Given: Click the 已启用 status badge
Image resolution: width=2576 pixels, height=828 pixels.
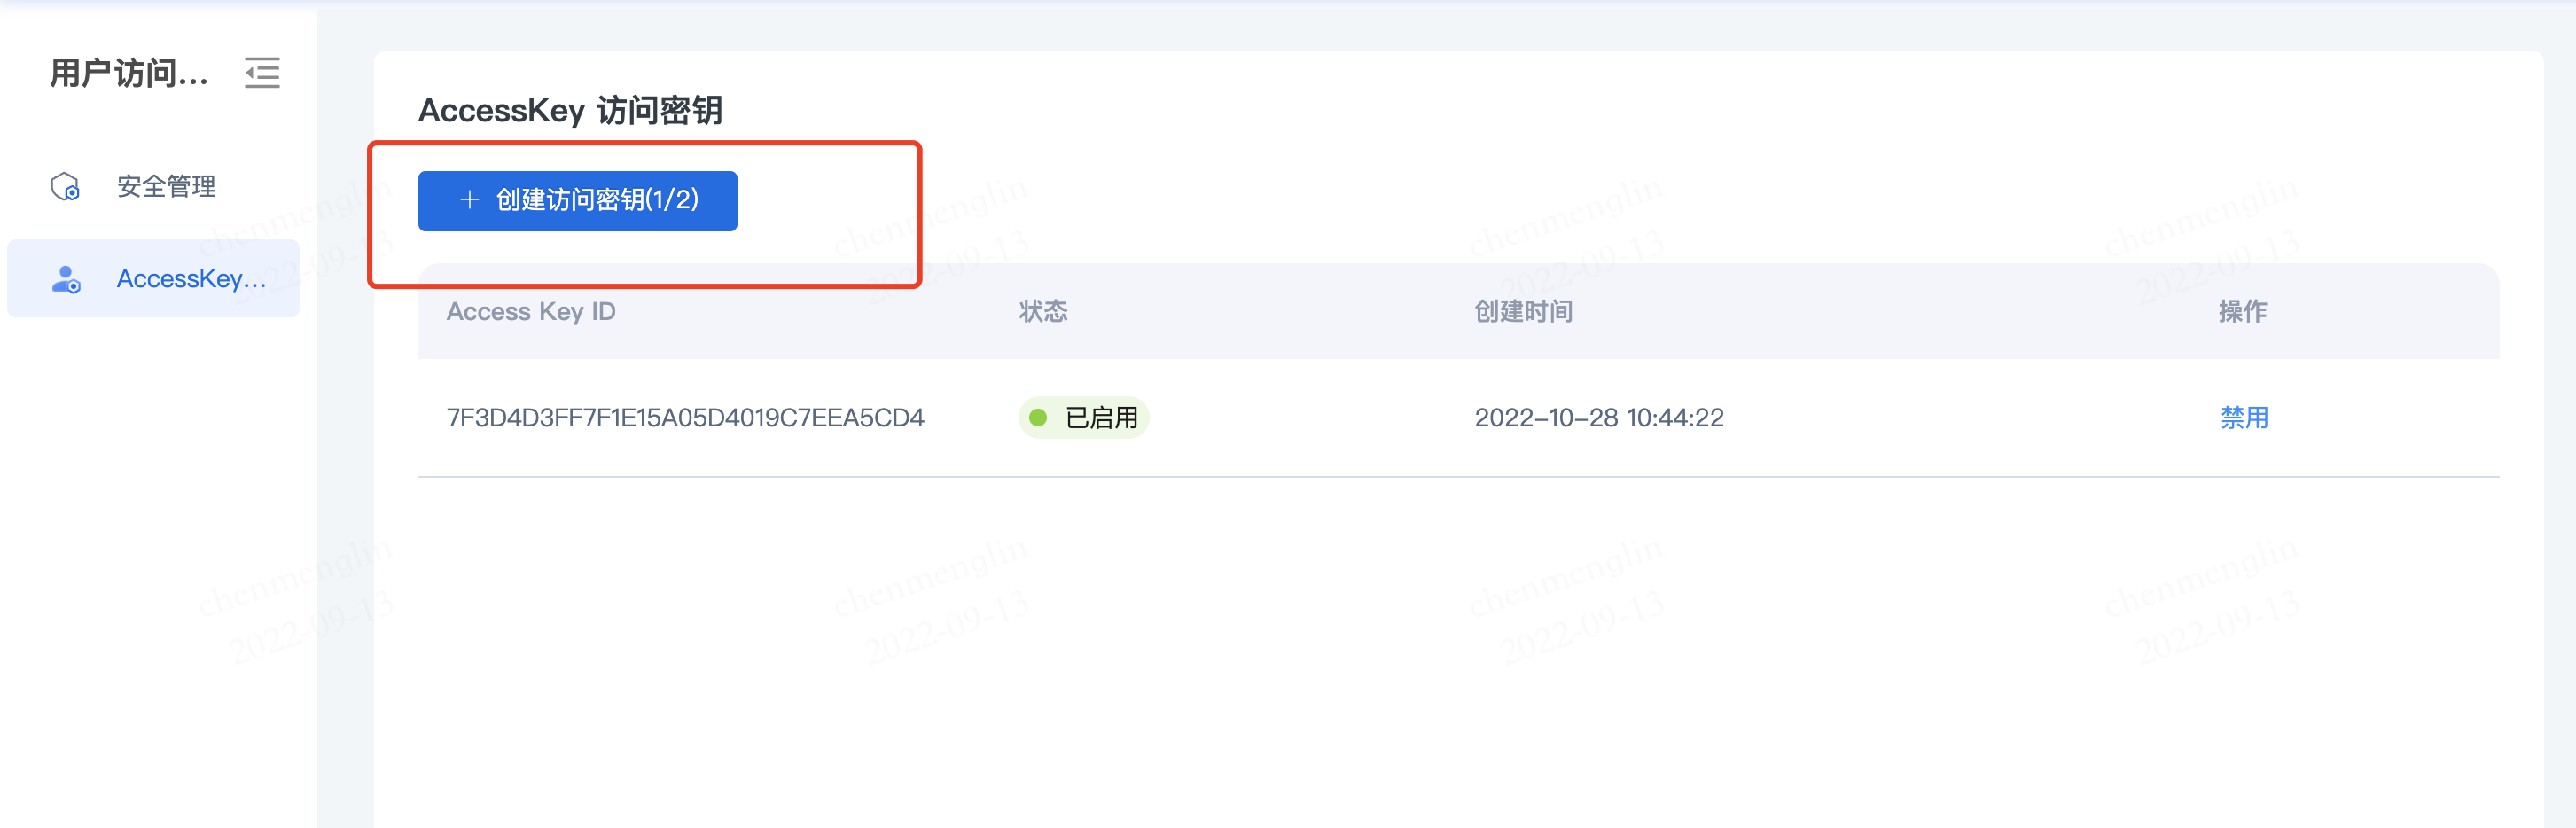Looking at the screenshot, I should pos(1083,418).
